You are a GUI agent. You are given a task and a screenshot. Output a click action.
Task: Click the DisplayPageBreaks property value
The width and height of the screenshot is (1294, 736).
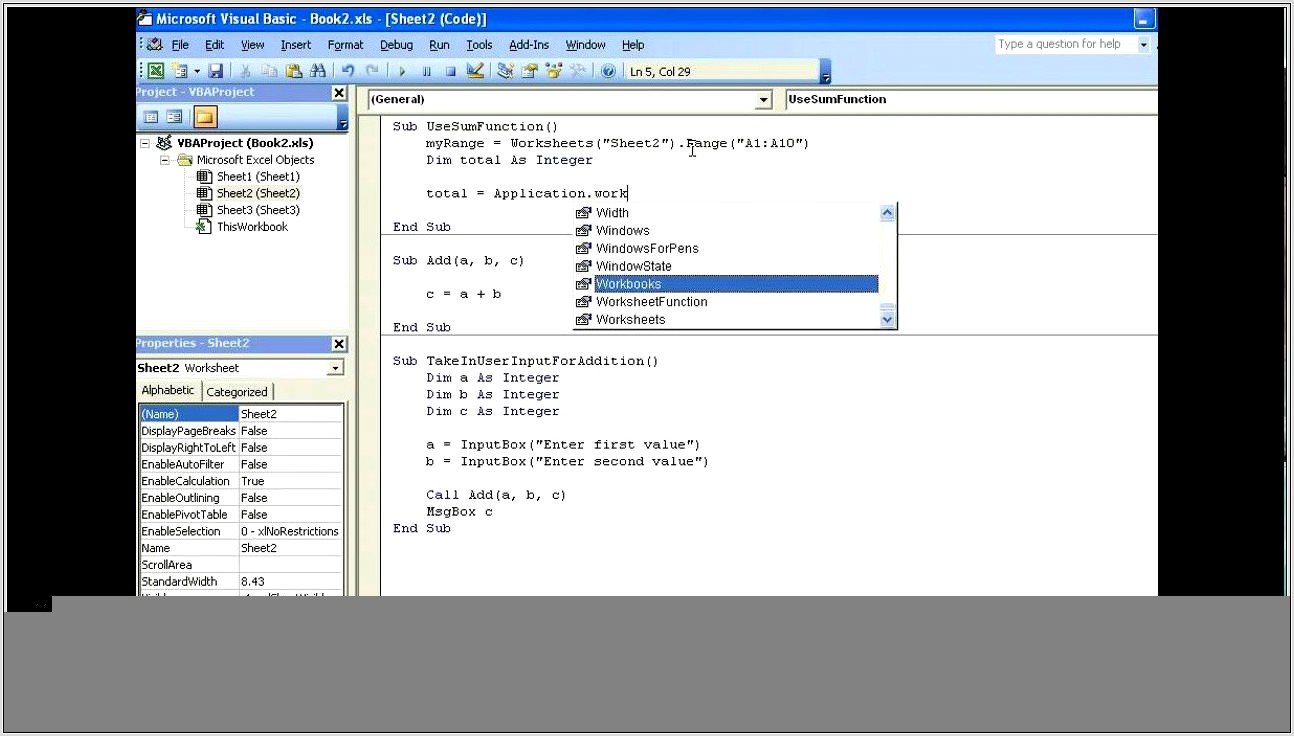point(291,431)
